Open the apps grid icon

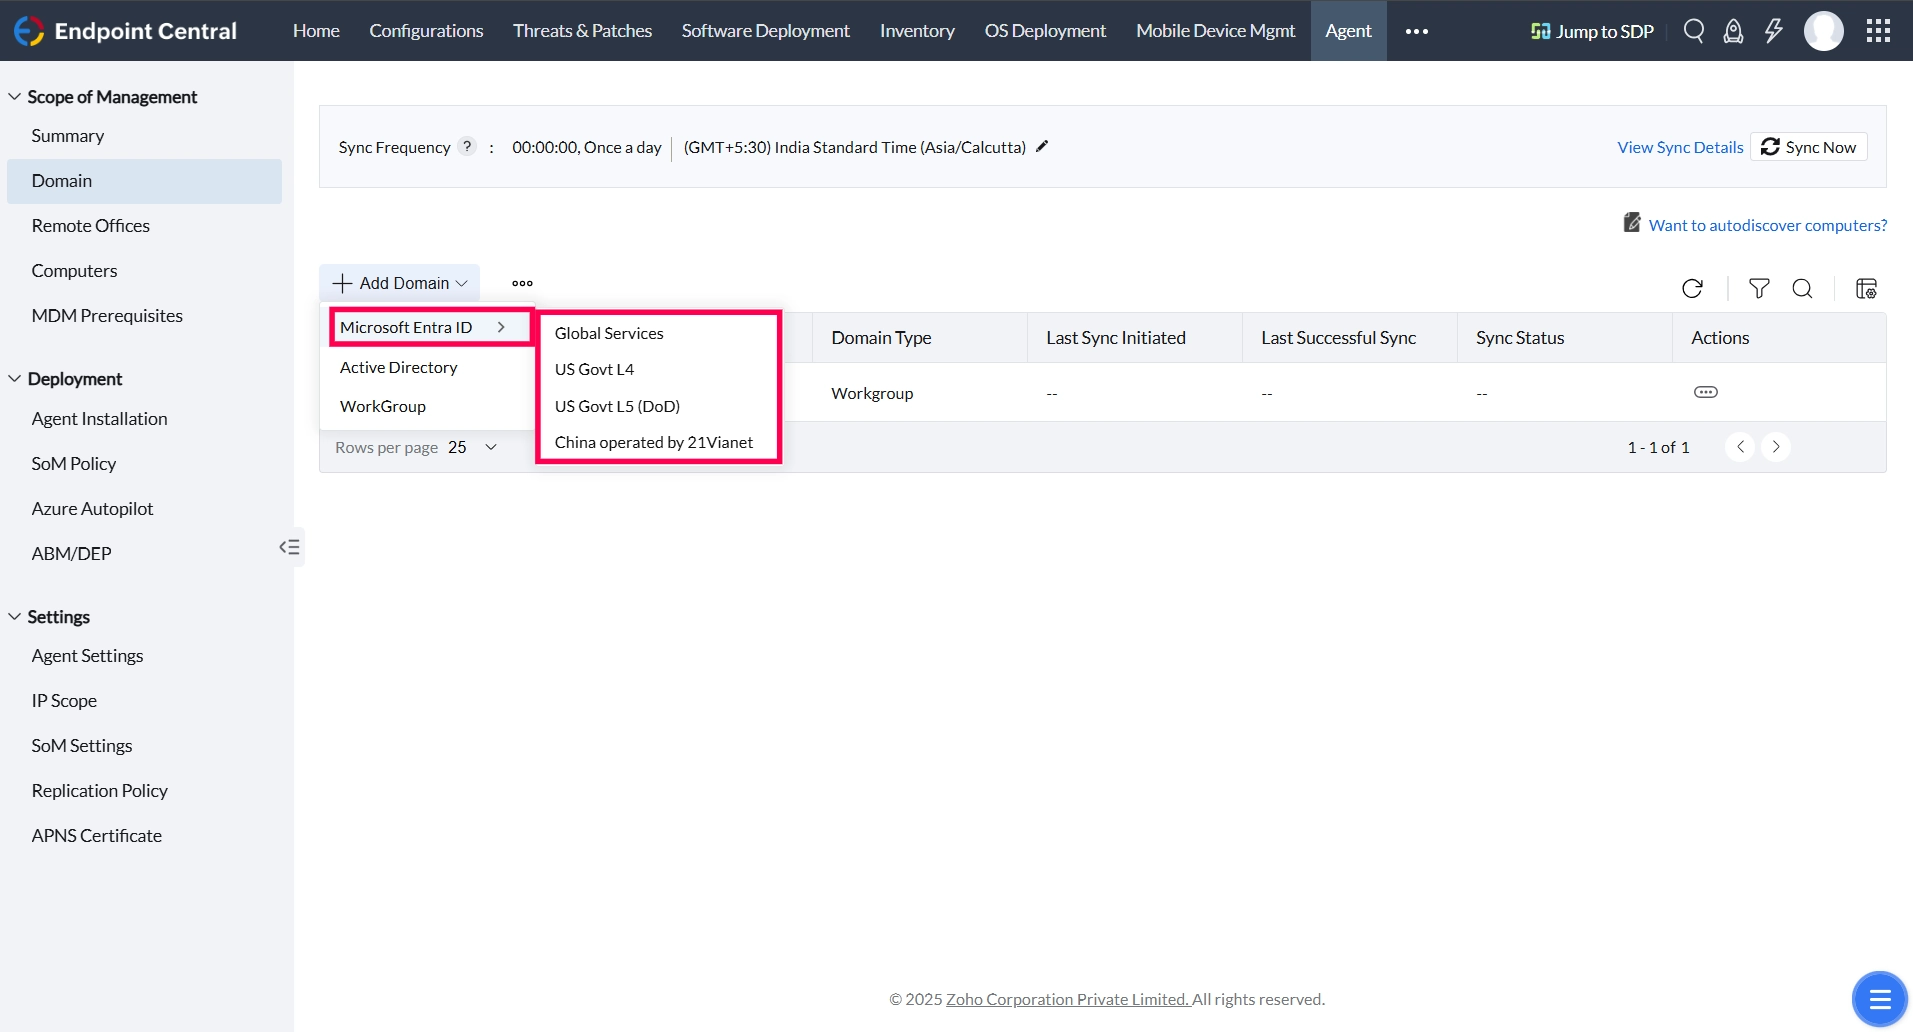coord(1878,31)
